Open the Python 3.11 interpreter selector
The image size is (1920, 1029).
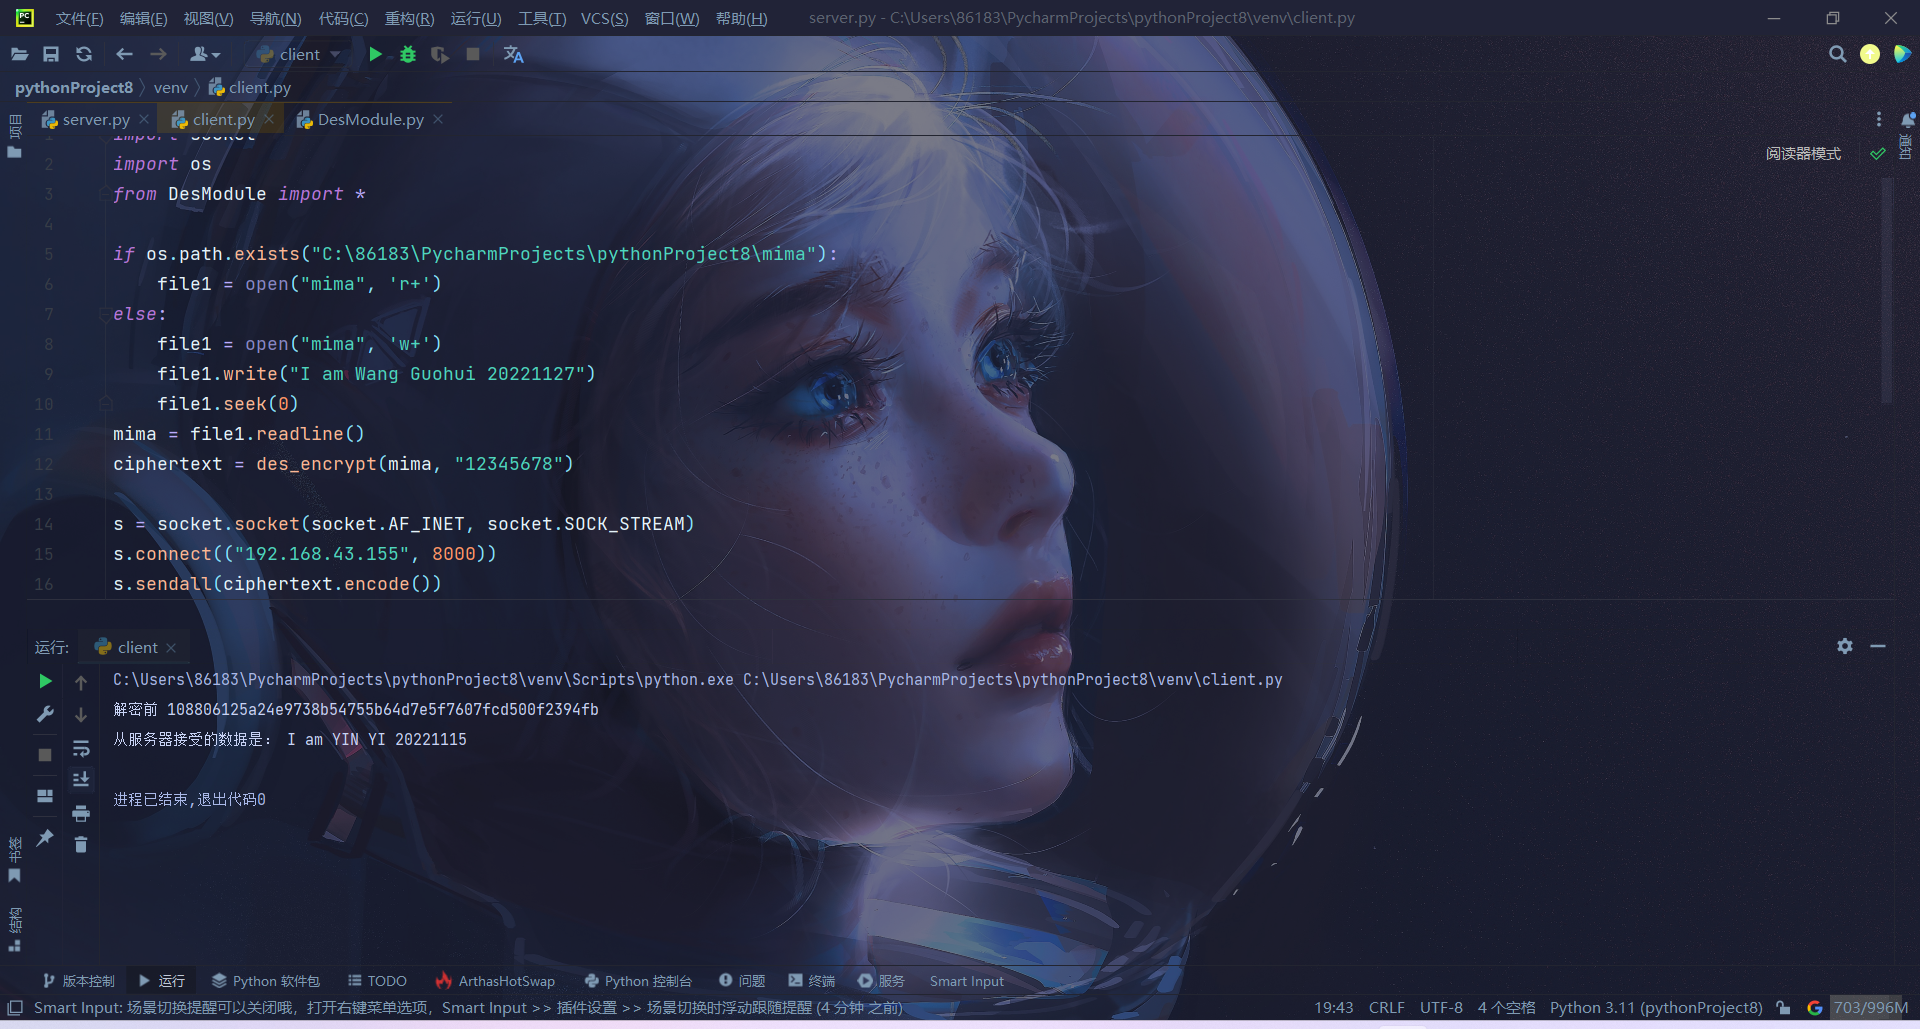click(x=1656, y=1008)
